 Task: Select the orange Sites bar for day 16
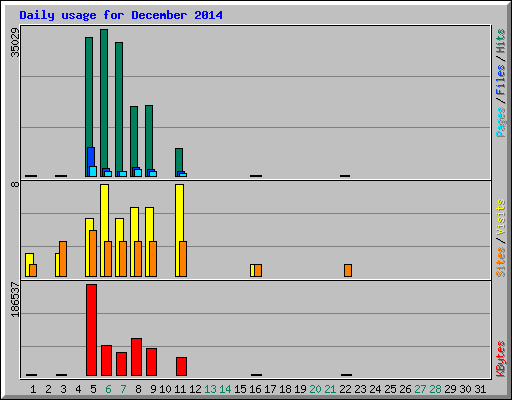258,270
